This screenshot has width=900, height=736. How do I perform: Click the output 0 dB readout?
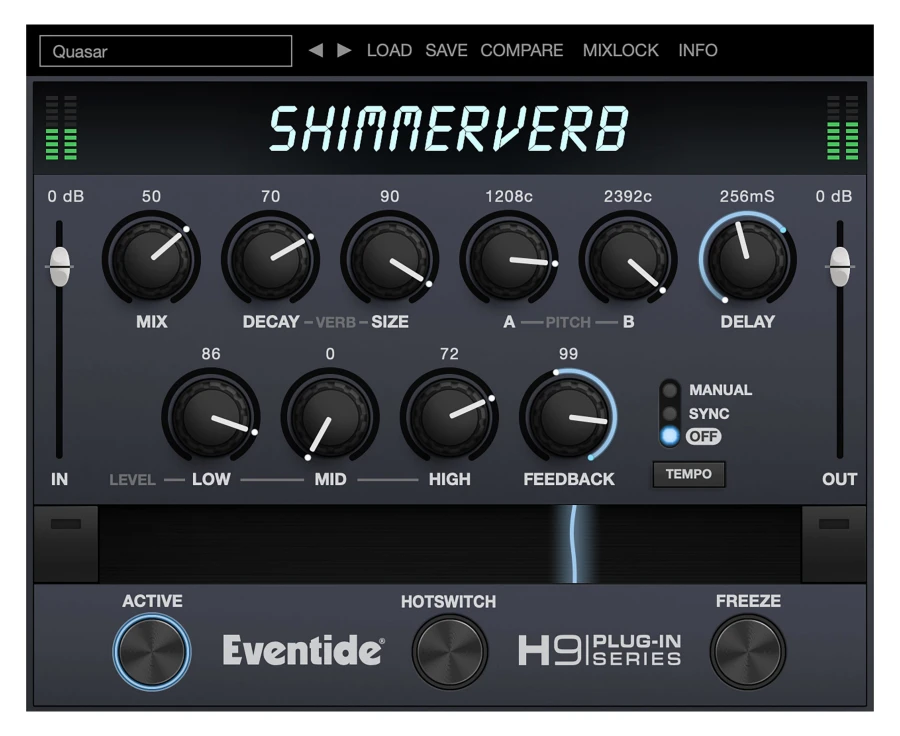[834, 196]
